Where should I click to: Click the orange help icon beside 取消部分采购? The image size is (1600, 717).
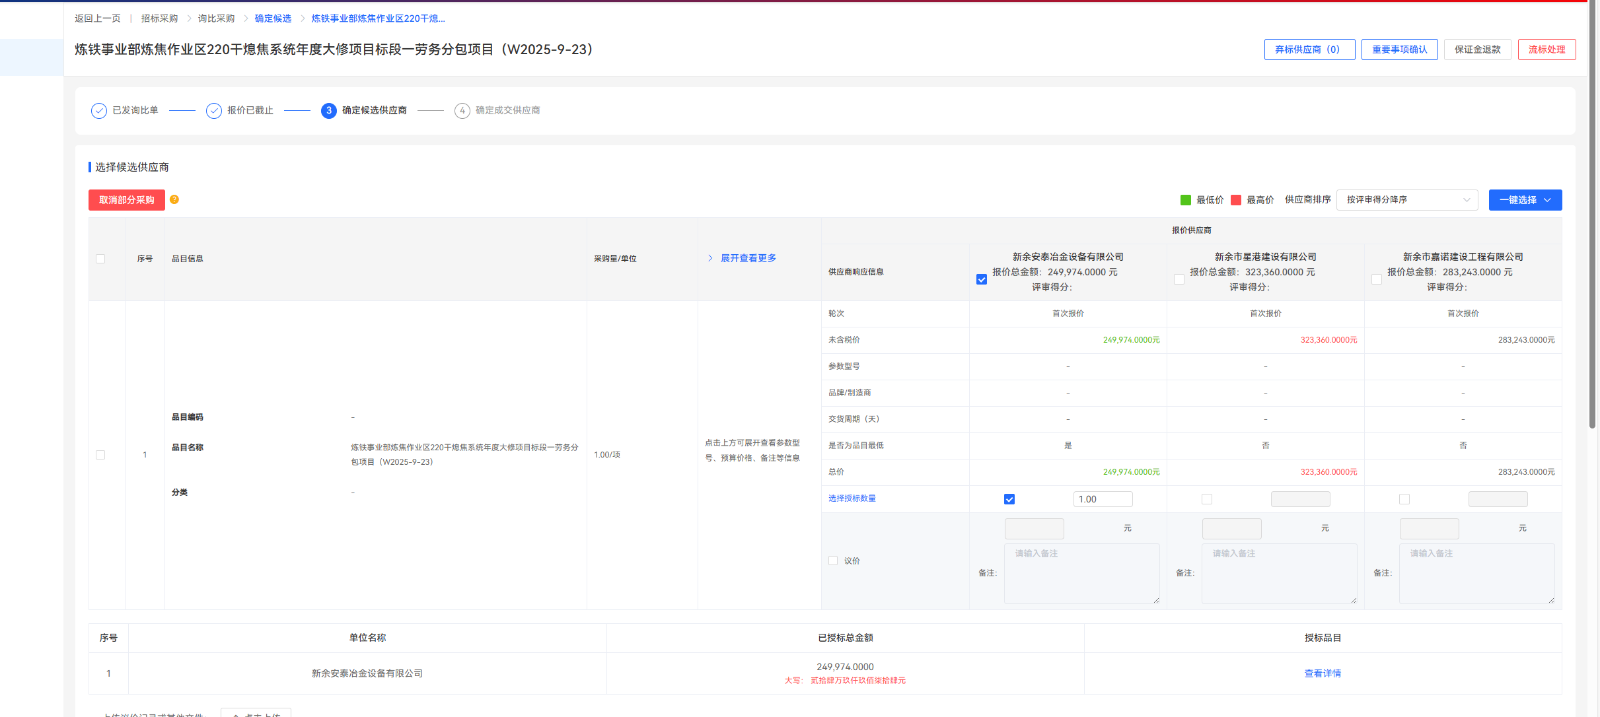pos(174,200)
